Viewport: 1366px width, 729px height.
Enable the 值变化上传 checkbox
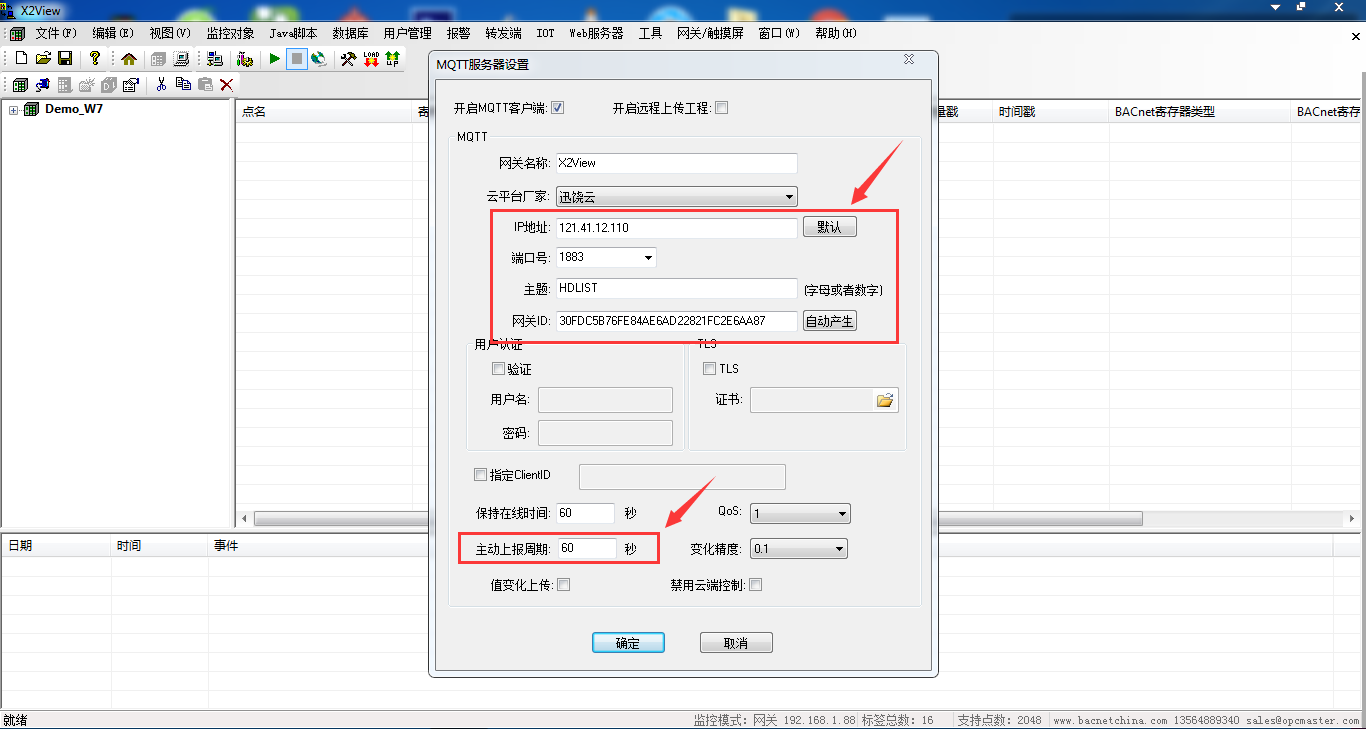pyautogui.click(x=564, y=585)
